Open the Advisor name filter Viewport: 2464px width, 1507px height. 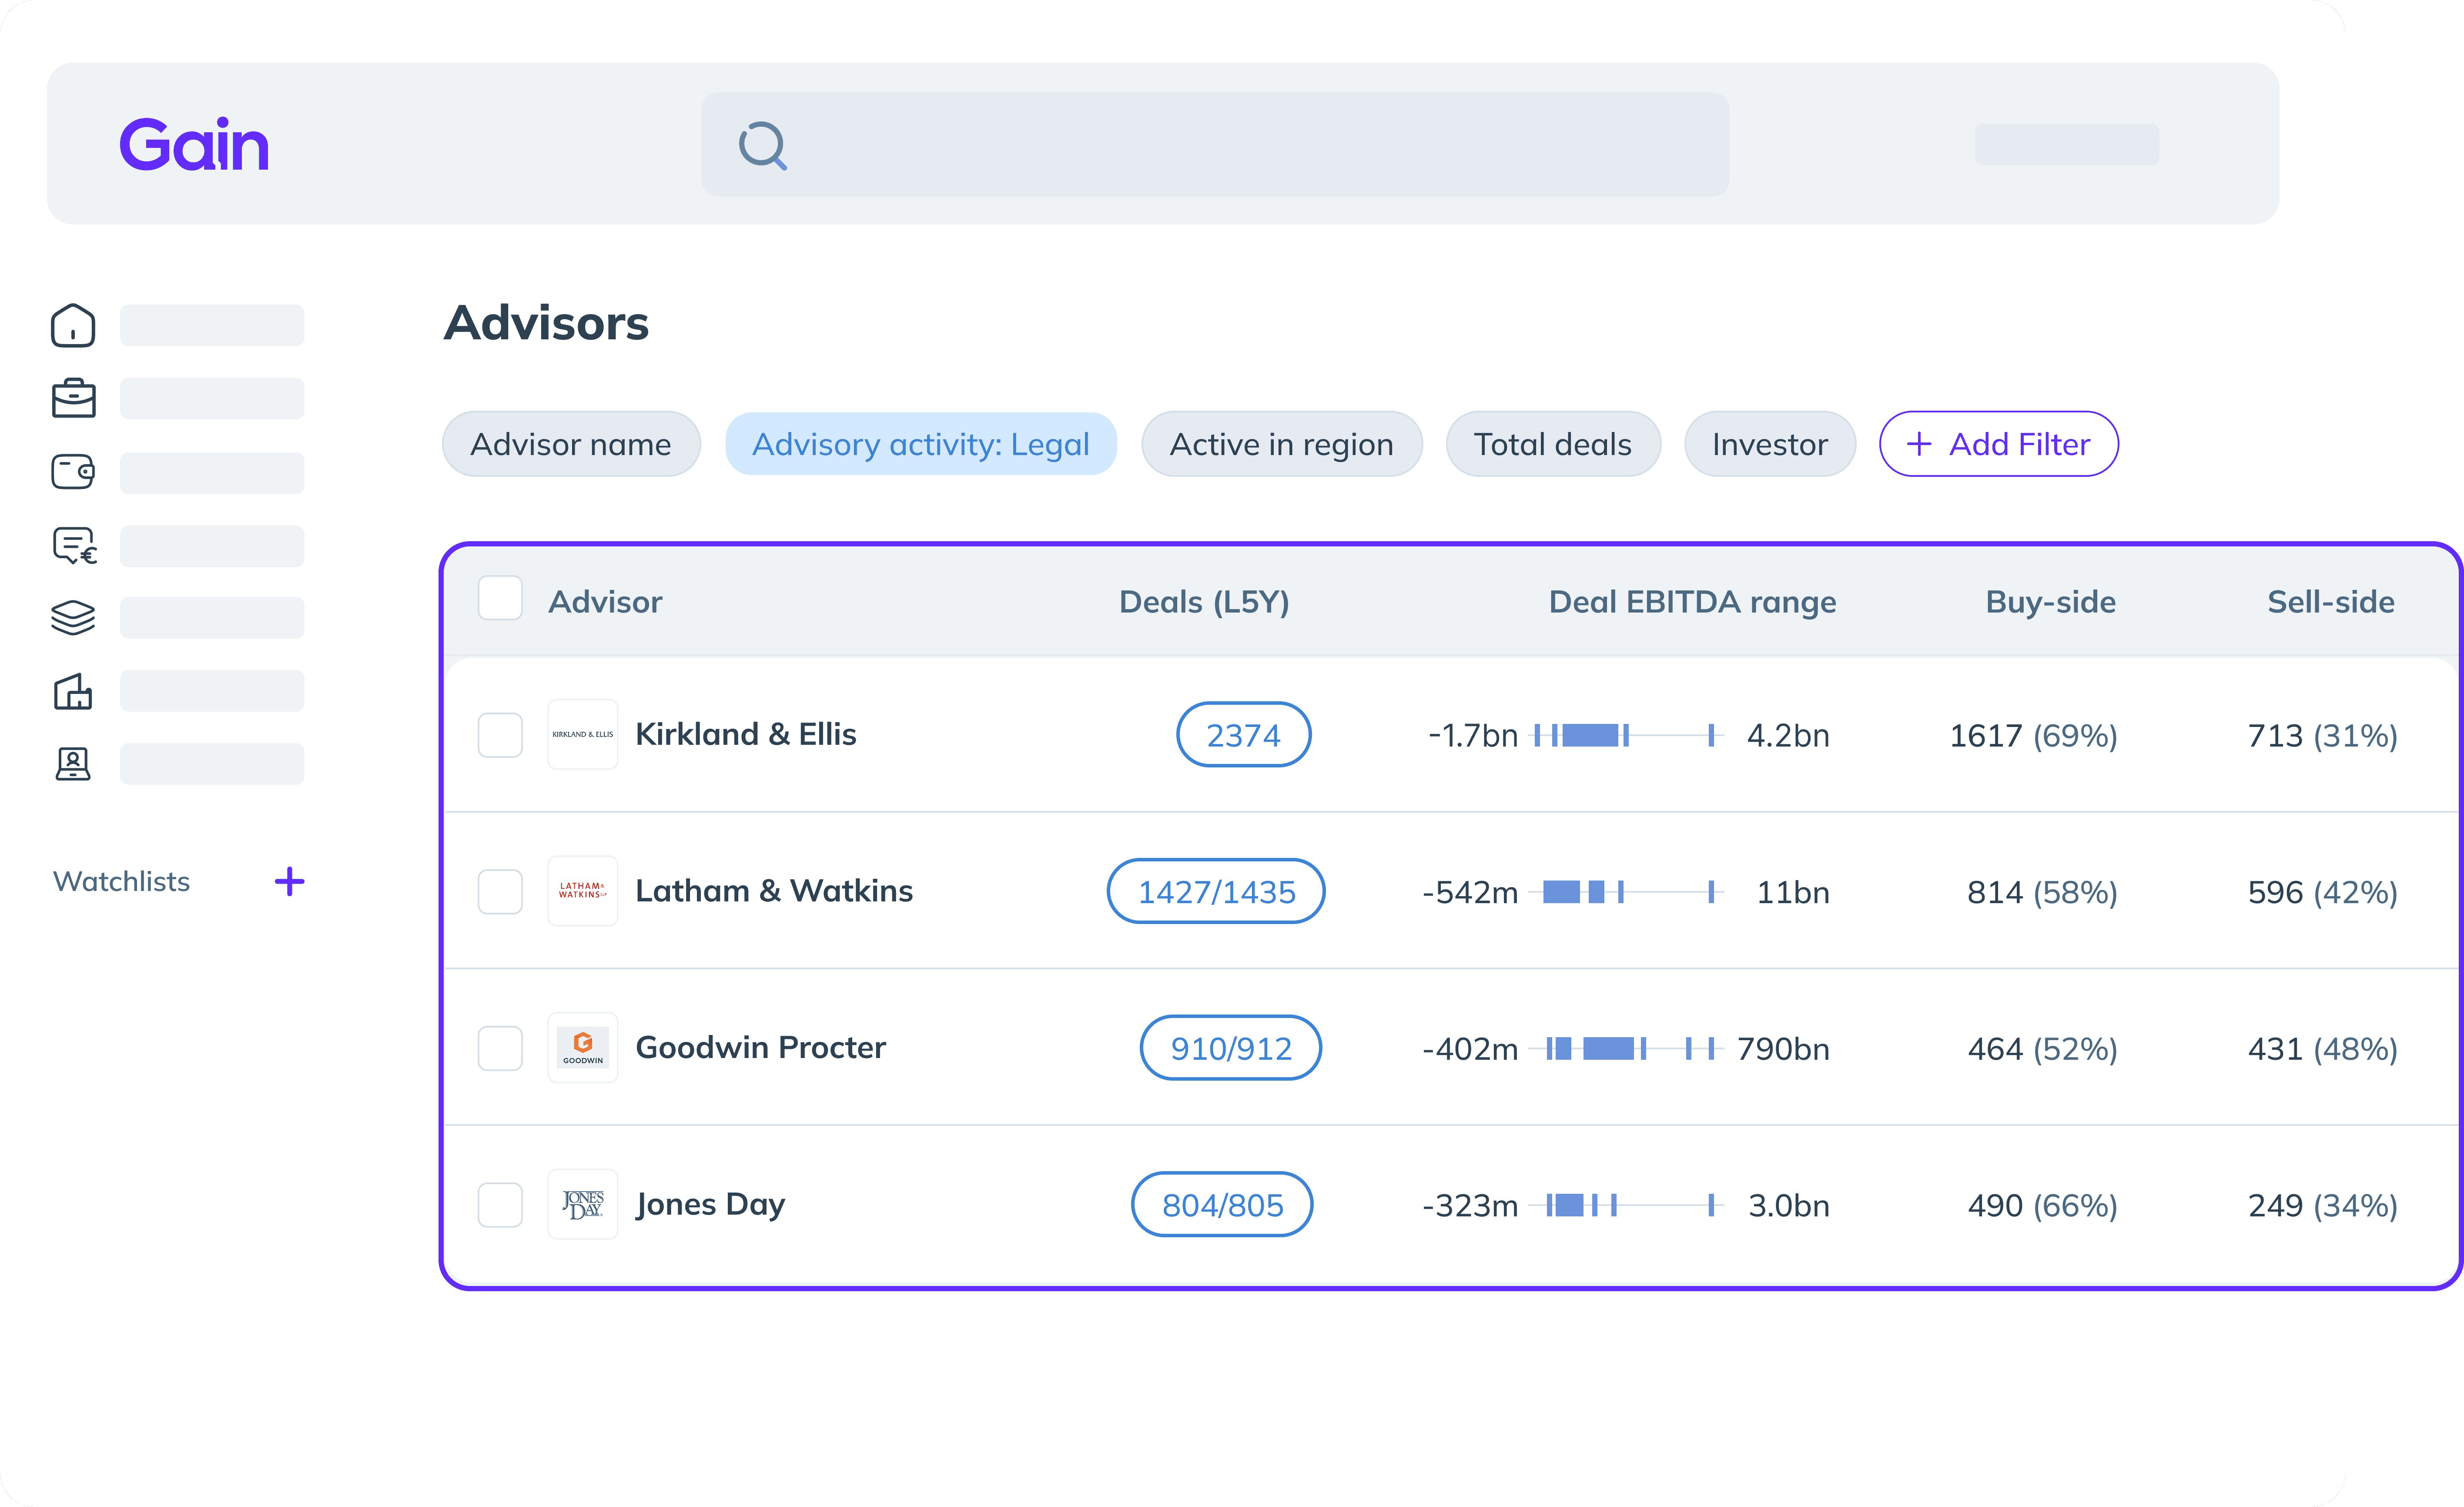click(571, 444)
